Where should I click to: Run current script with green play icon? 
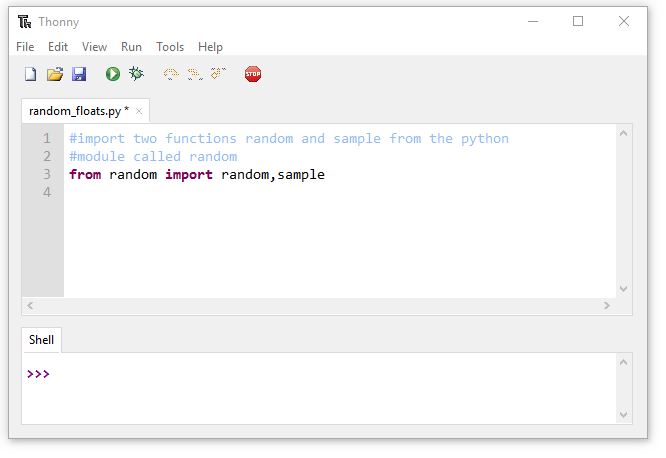[x=113, y=74]
